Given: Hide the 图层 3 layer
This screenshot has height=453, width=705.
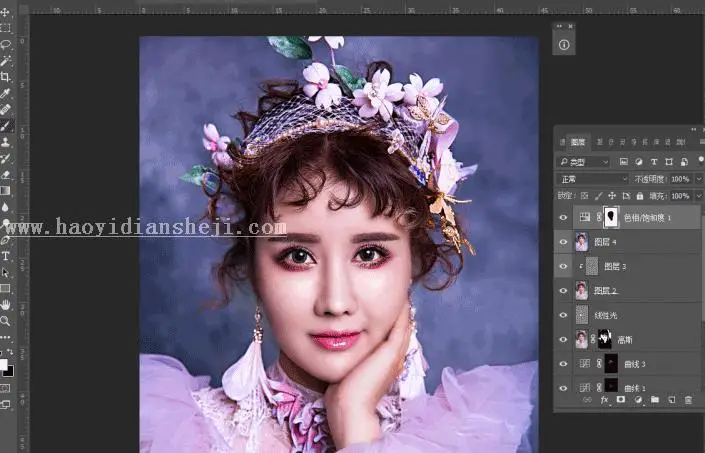Looking at the screenshot, I should [563, 266].
